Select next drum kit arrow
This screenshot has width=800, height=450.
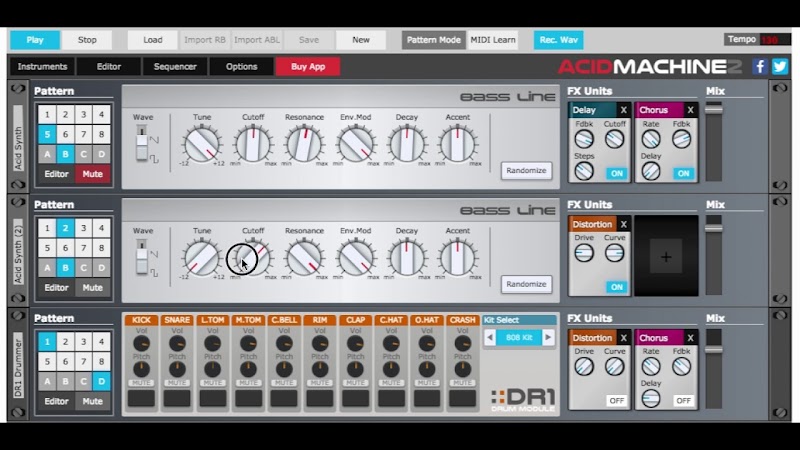[548, 337]
